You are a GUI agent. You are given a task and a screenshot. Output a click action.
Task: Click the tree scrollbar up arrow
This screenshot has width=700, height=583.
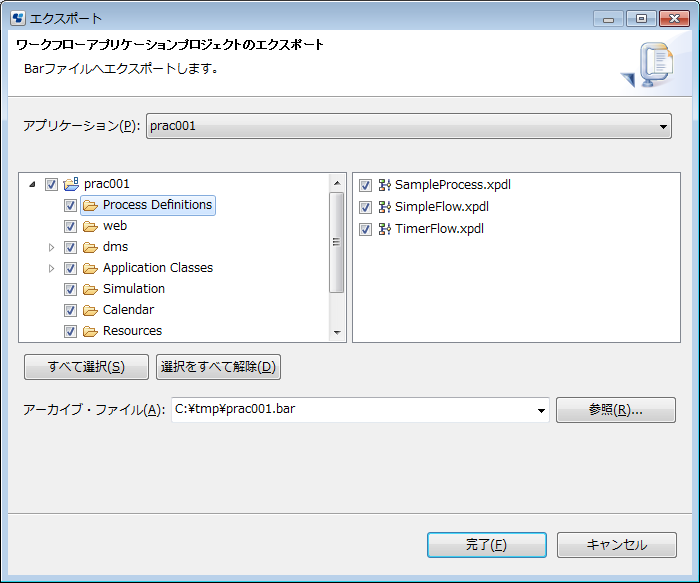337,183
